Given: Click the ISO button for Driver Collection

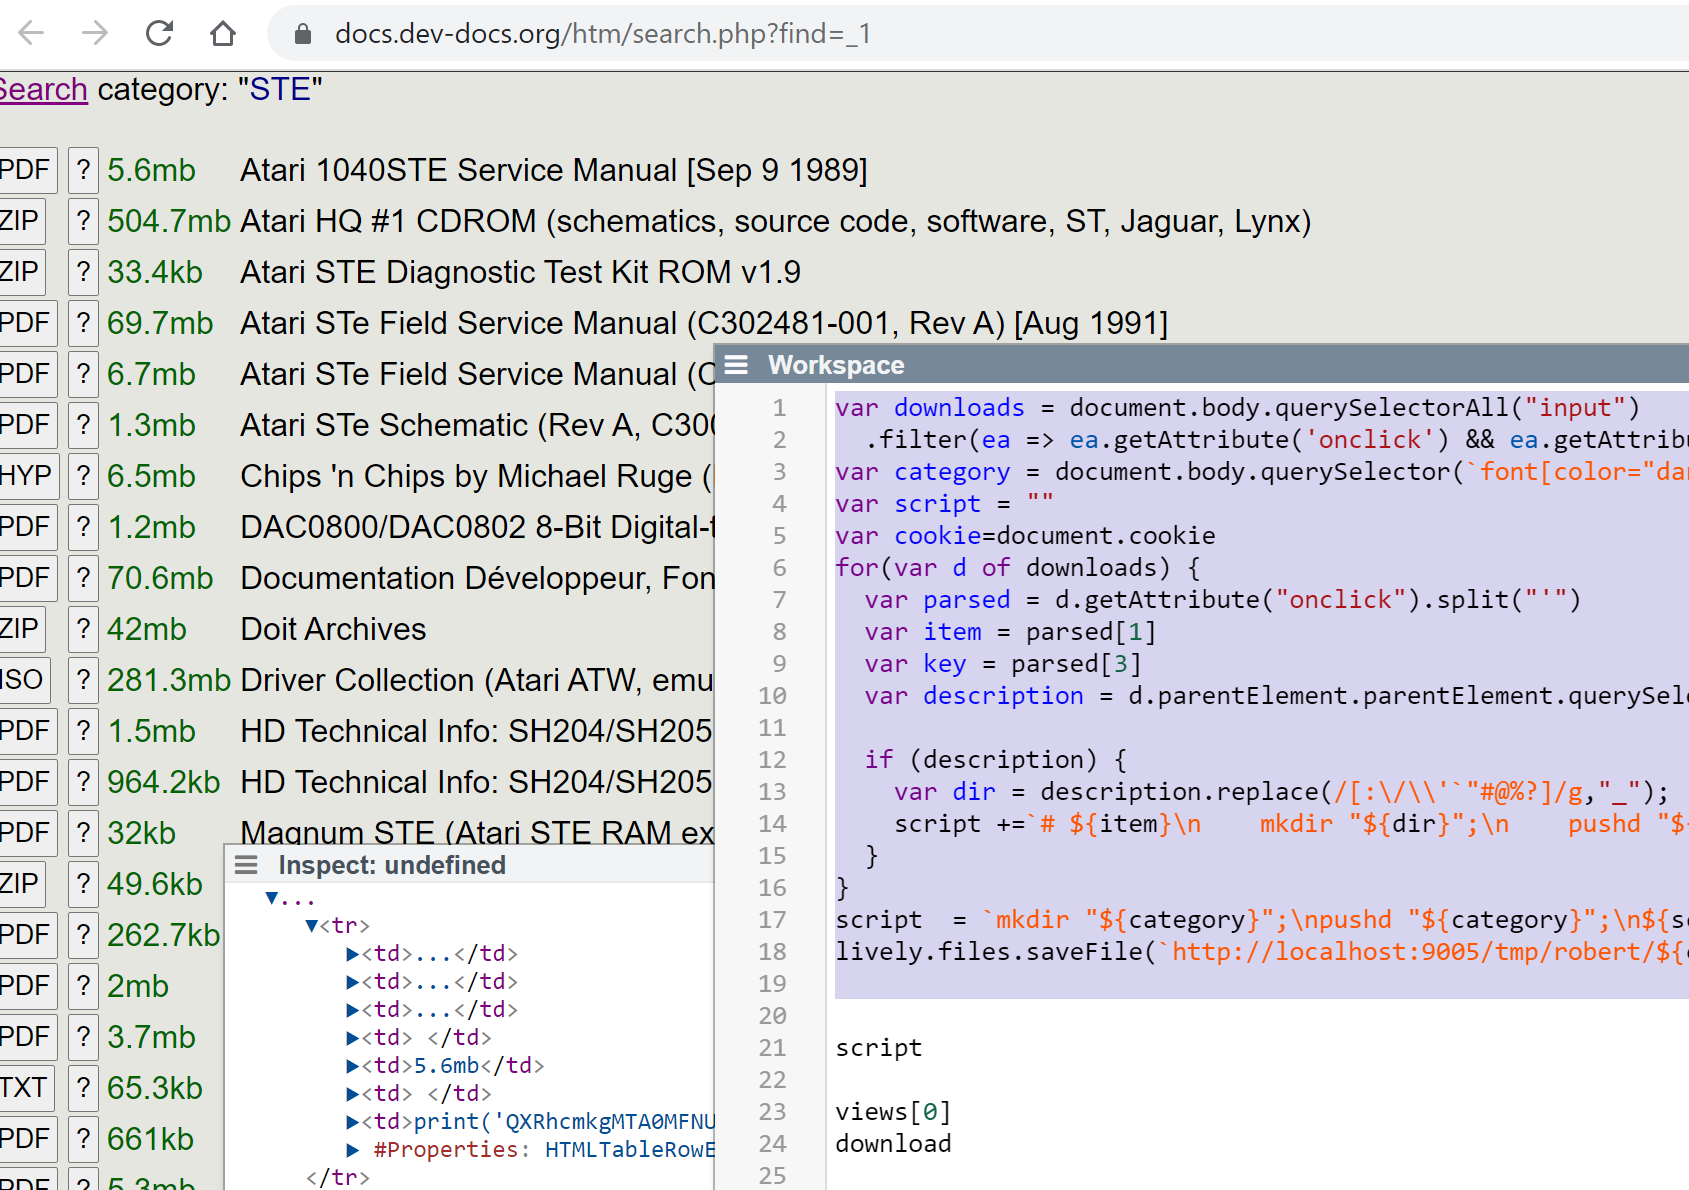Looking at the screenshot, I should [22, 680].
